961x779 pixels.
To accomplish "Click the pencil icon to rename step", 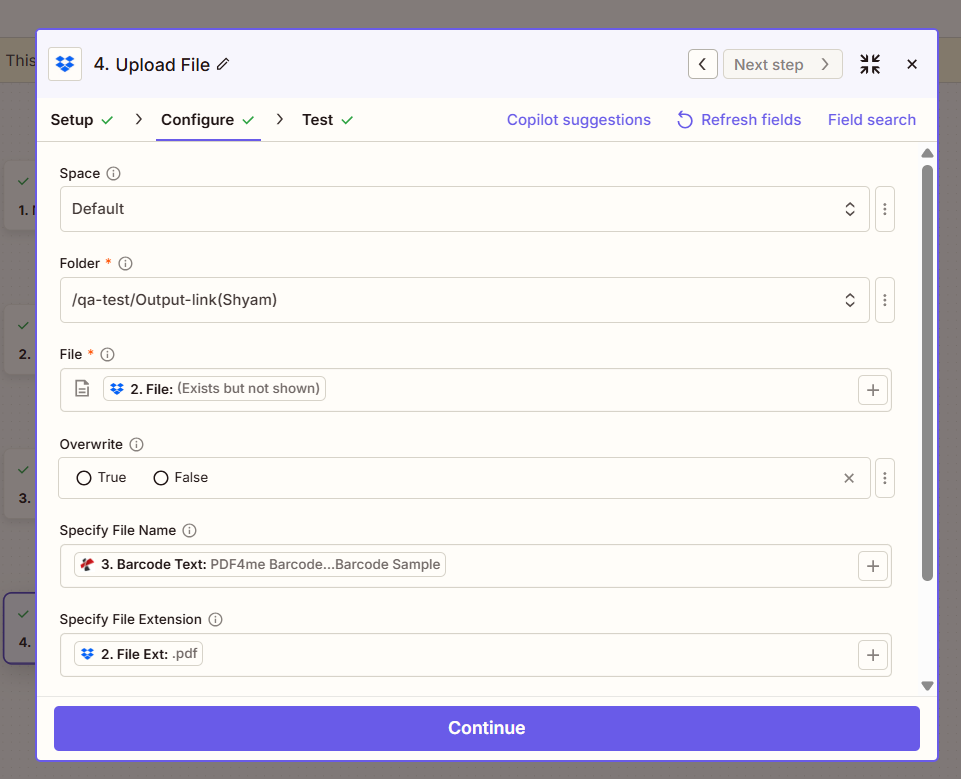I will [x=223, y=65].
